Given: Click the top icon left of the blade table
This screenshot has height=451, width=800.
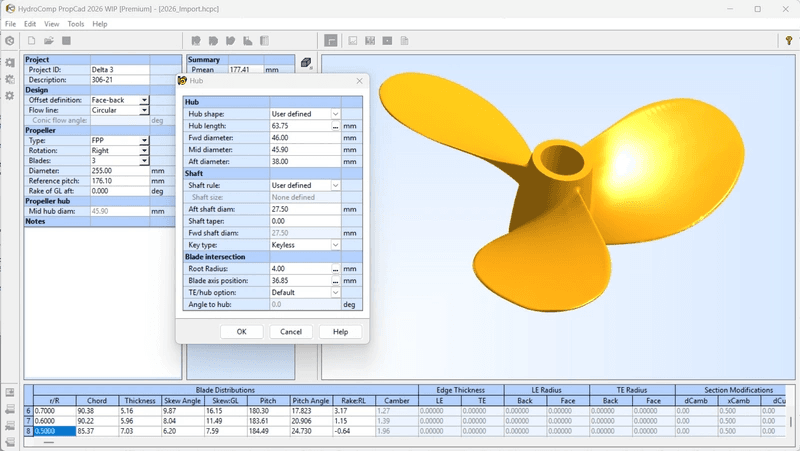Looking at the screenshot, I should tap(10, 392).
